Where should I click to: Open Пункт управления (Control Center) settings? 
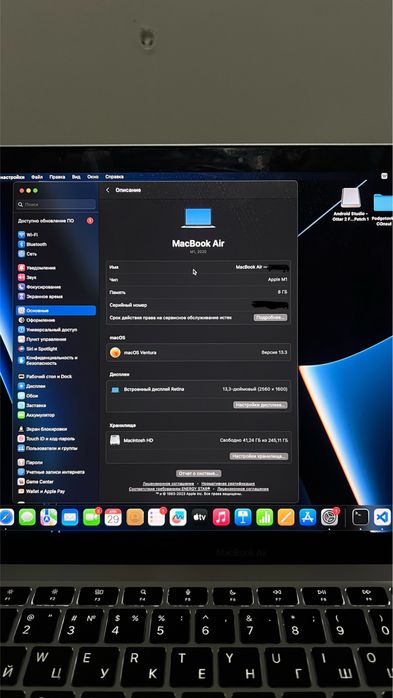pos(56,339)
